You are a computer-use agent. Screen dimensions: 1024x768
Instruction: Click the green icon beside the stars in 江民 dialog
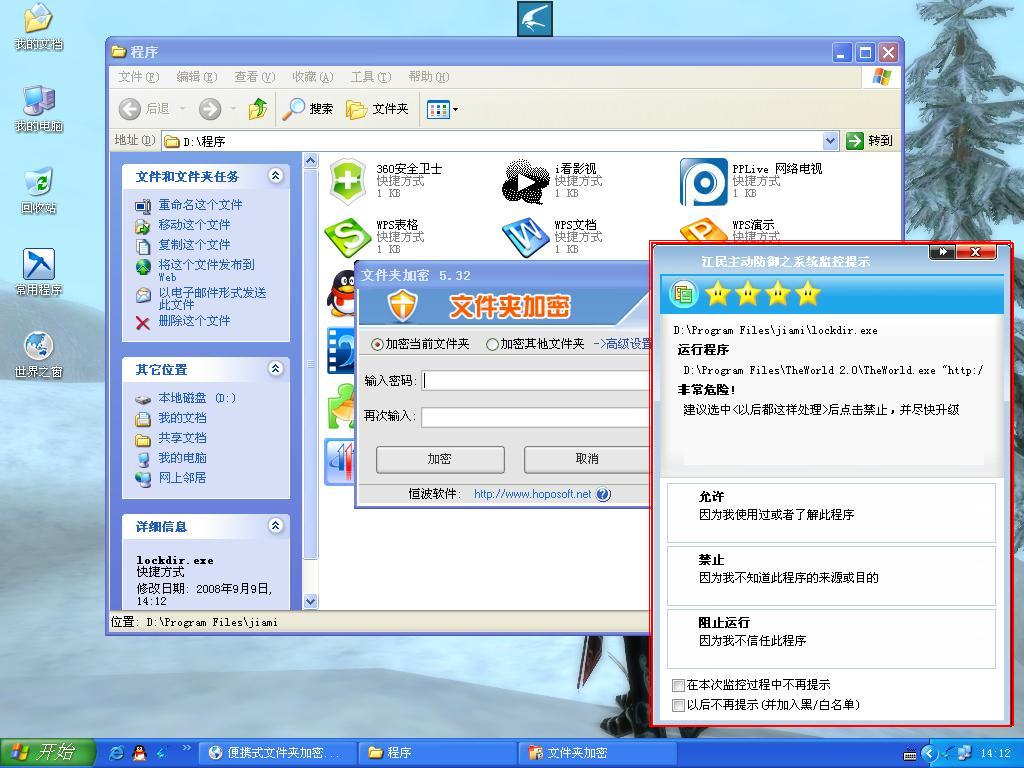coord(683,294)
